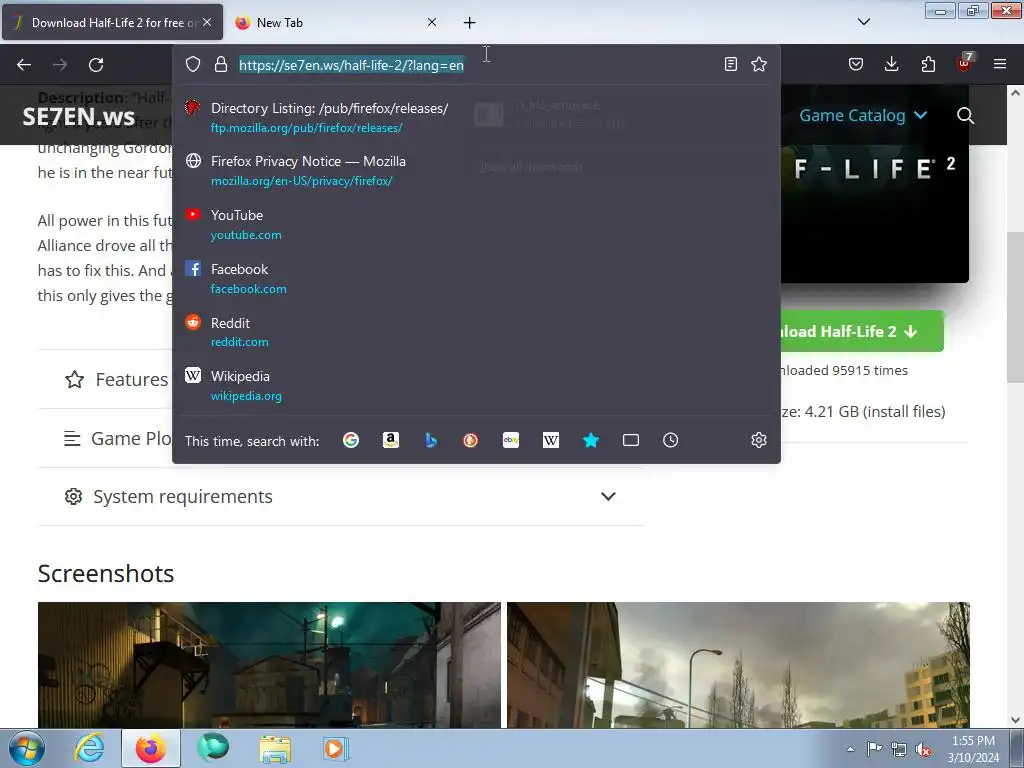Click the Action Center flag tray icon
Image resolution: width=1024 pixels, height=768 pixels.
click(x=874, y=749)
